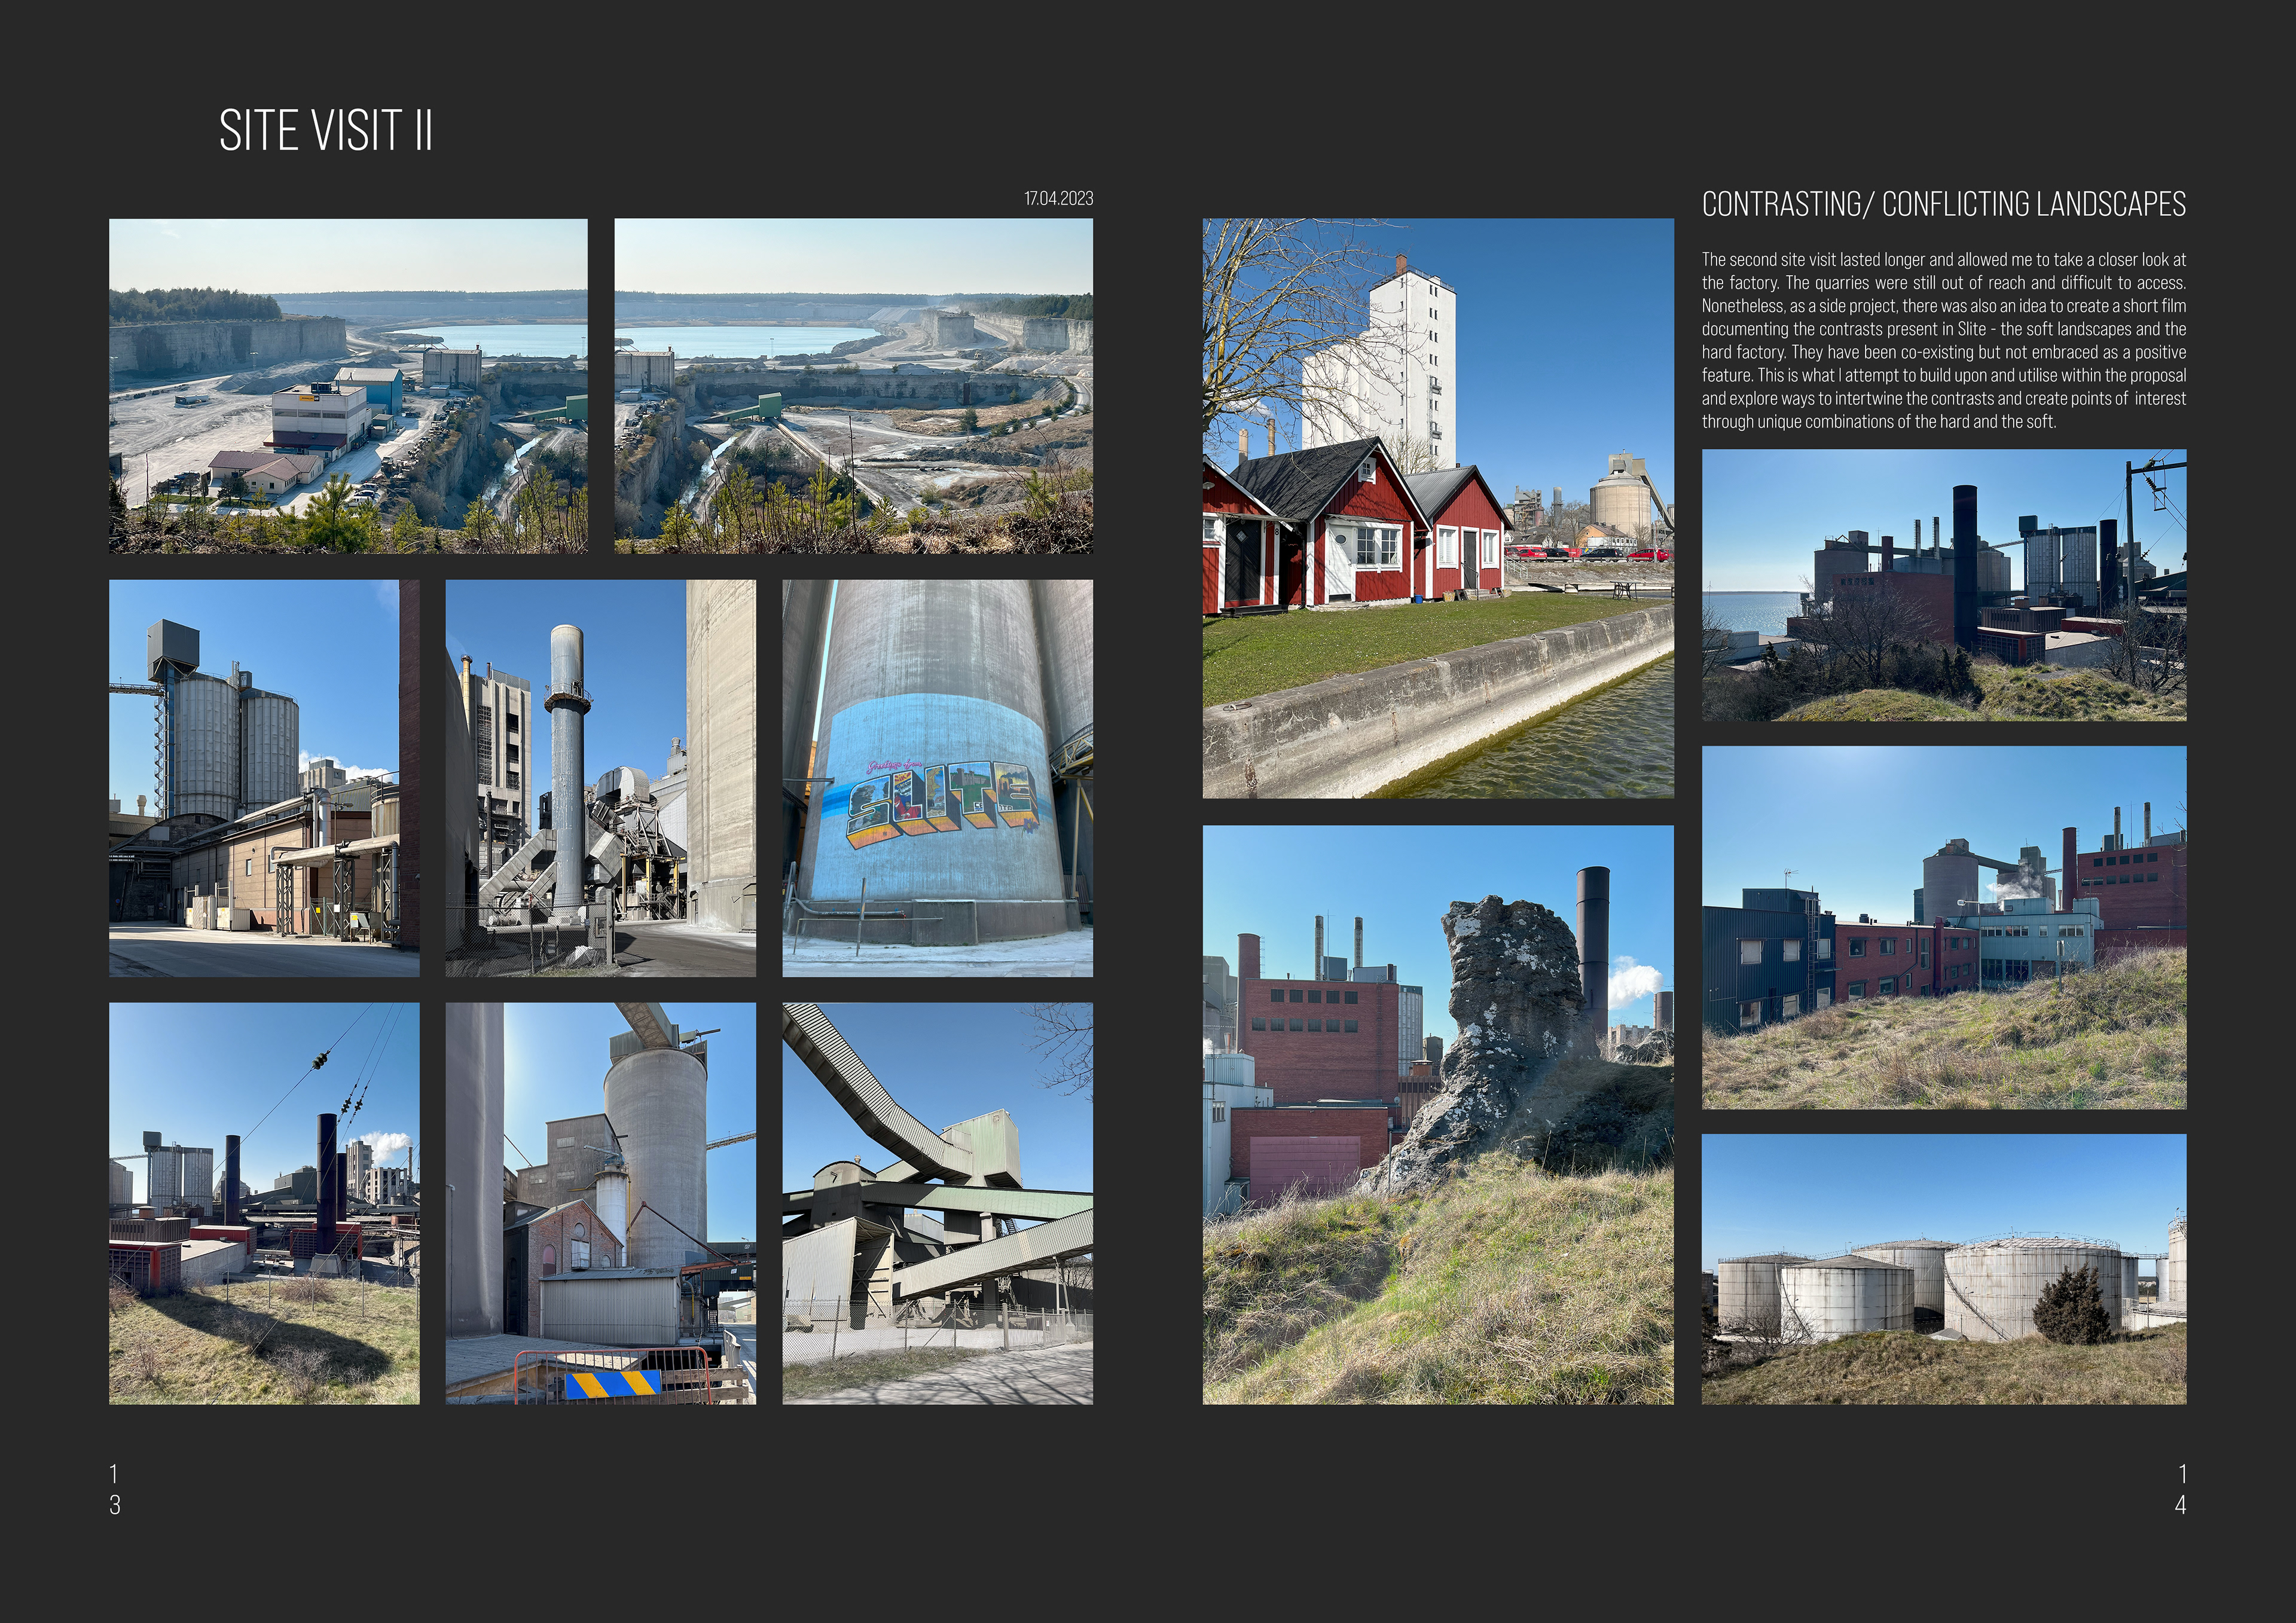The height and width of the screenshot is (1623, 2296).
Task: Open the diagonal conveyor bridge photo
Action: (x=937, y=1203)
